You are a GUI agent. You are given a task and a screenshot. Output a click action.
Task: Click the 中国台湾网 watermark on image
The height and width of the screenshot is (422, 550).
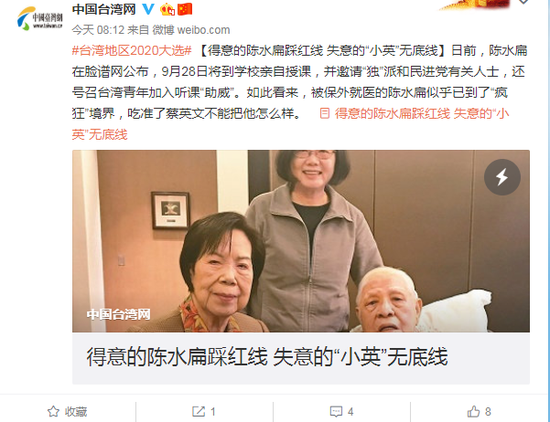click(x=119, y=314)
